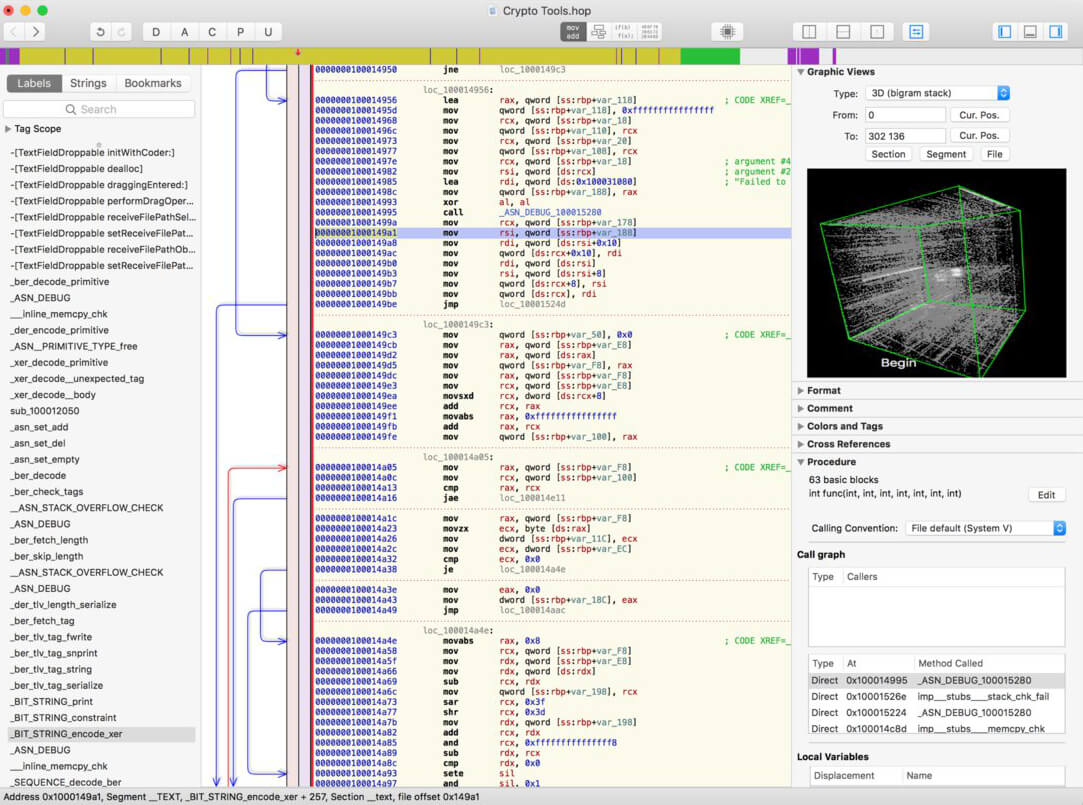Screen dimensions: 1083x805
Task: Expand the Cross References section
Action: click(x=801, y=445)
